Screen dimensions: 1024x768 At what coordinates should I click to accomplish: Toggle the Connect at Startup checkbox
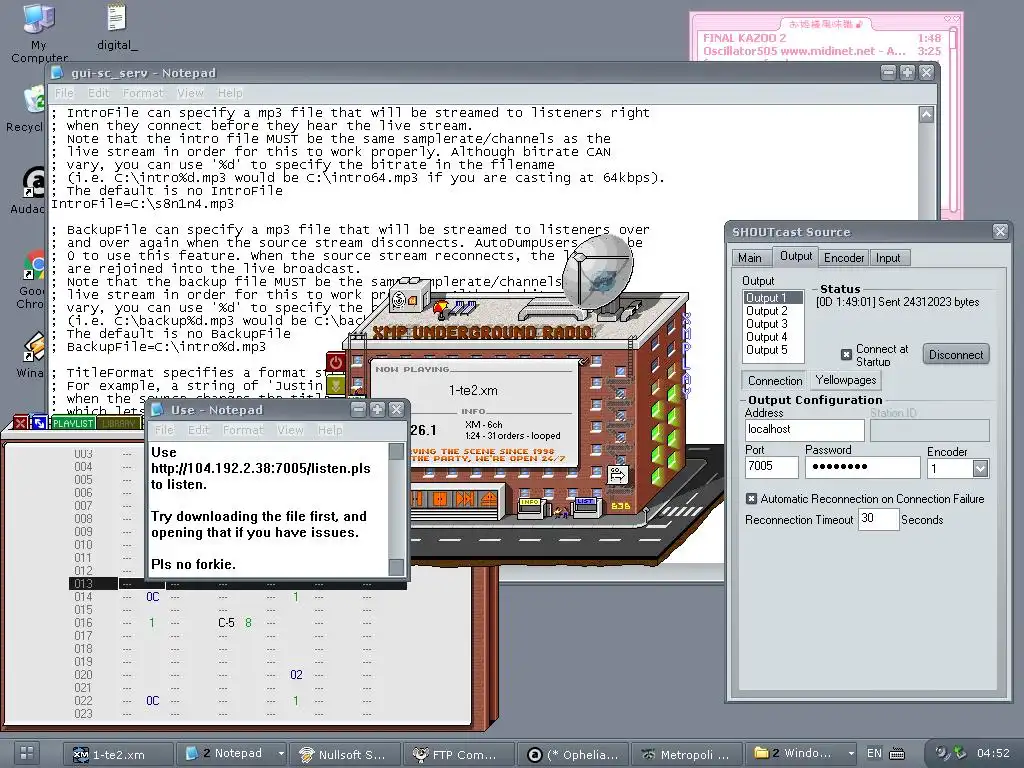pyautogui.click(x=846, y=355)
